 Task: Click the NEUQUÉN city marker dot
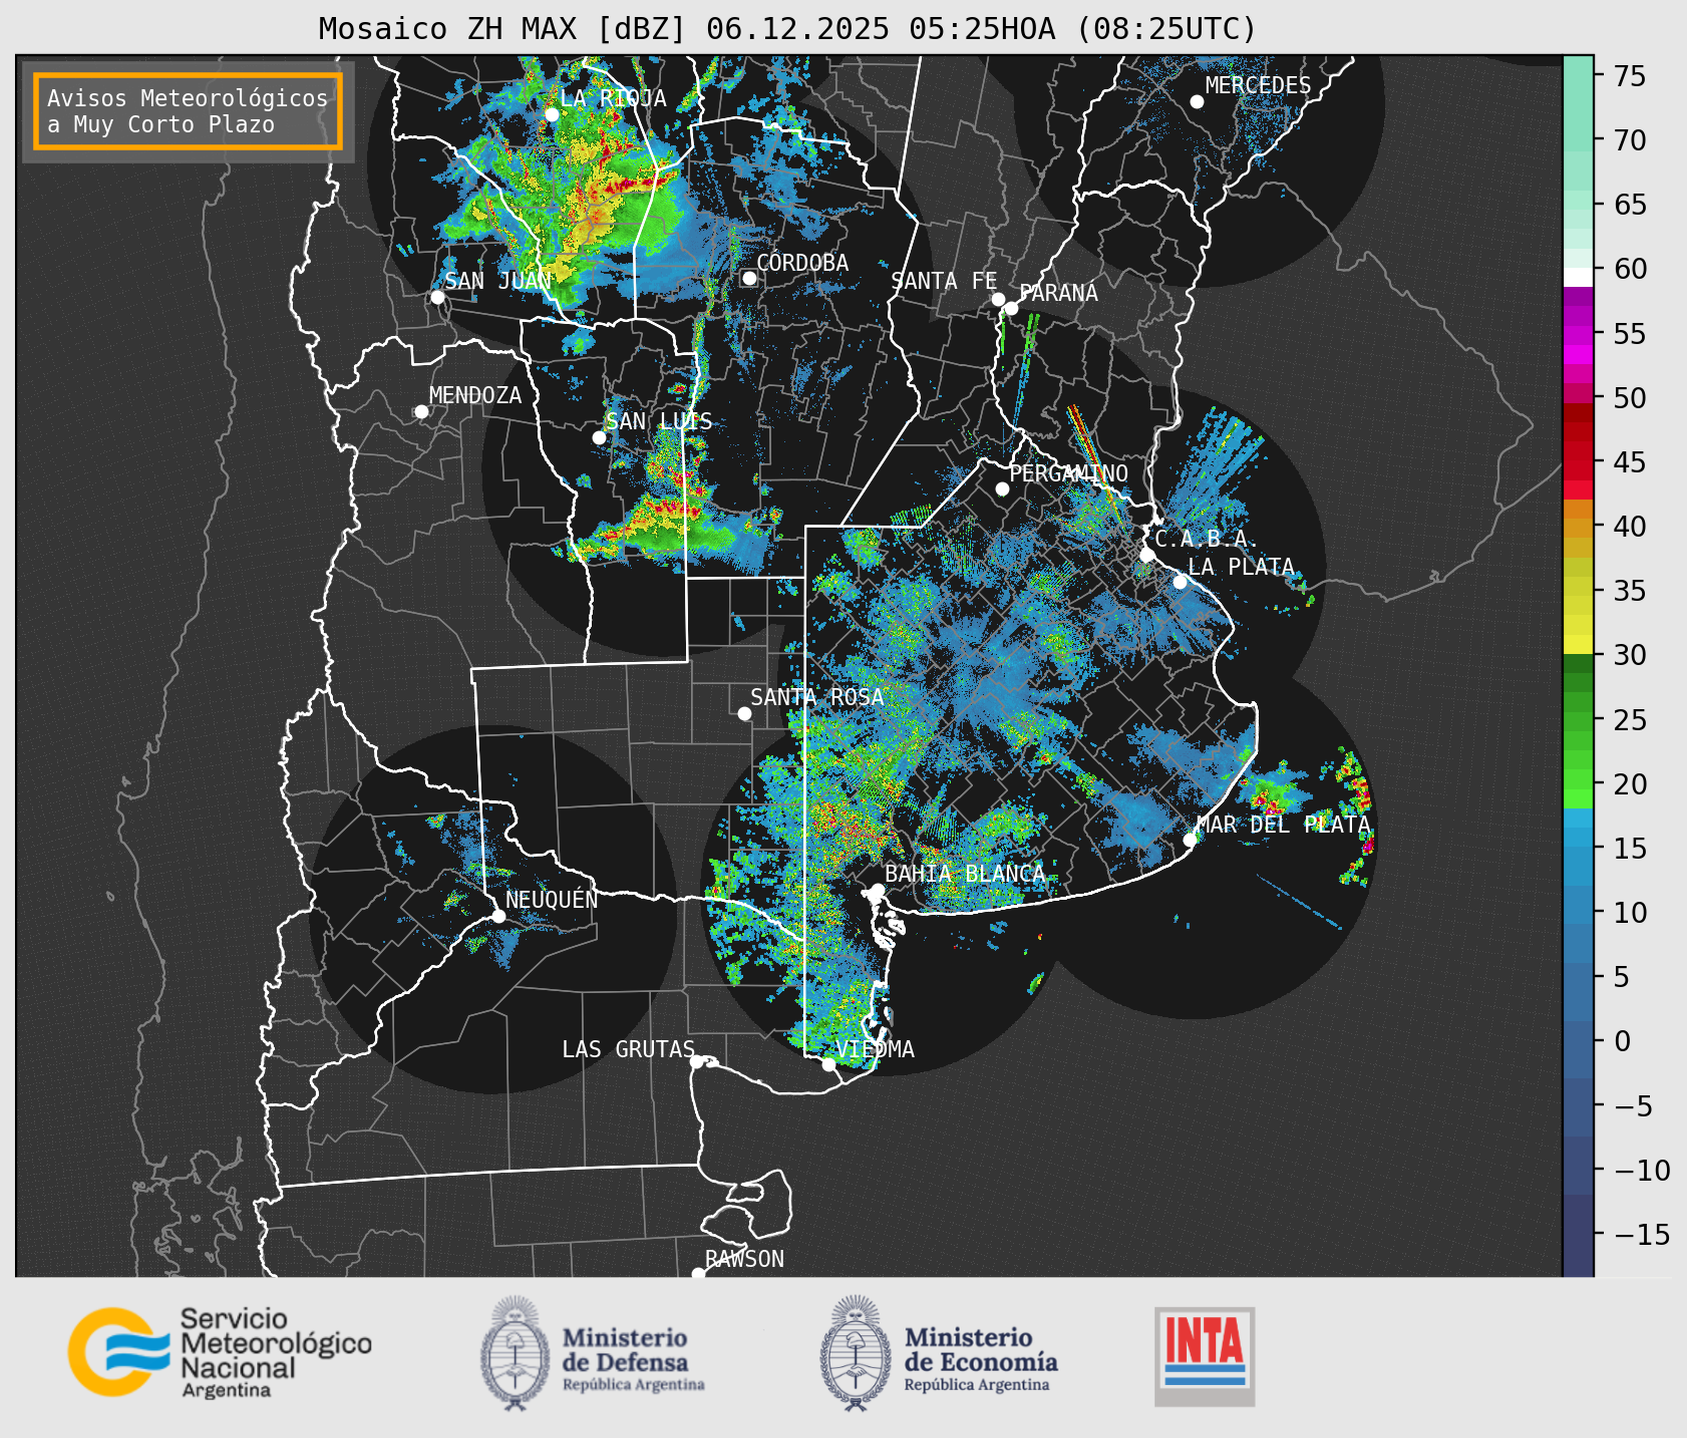(498, 916)
